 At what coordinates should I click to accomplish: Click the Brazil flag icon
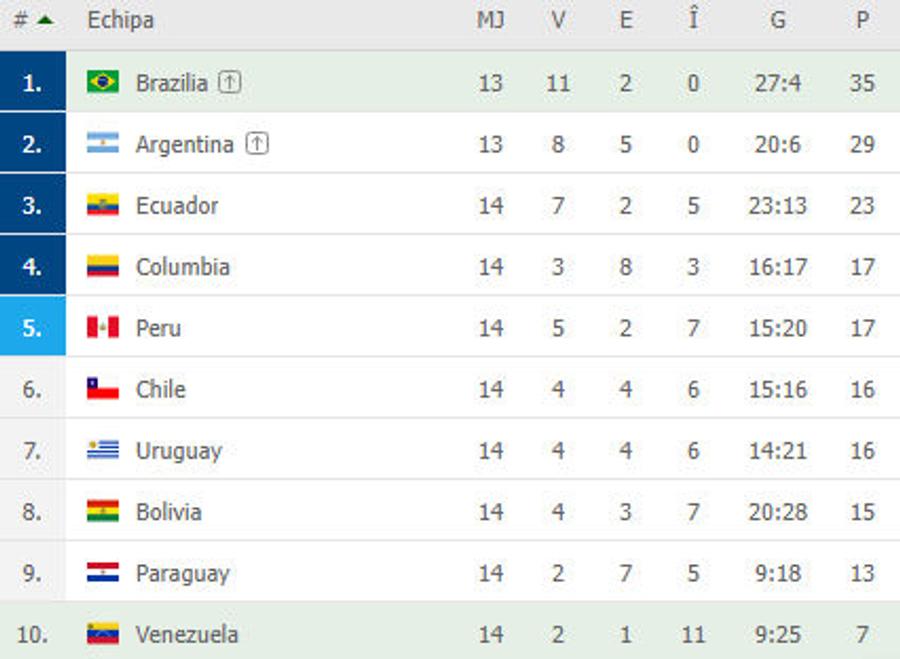click(103, 82)
